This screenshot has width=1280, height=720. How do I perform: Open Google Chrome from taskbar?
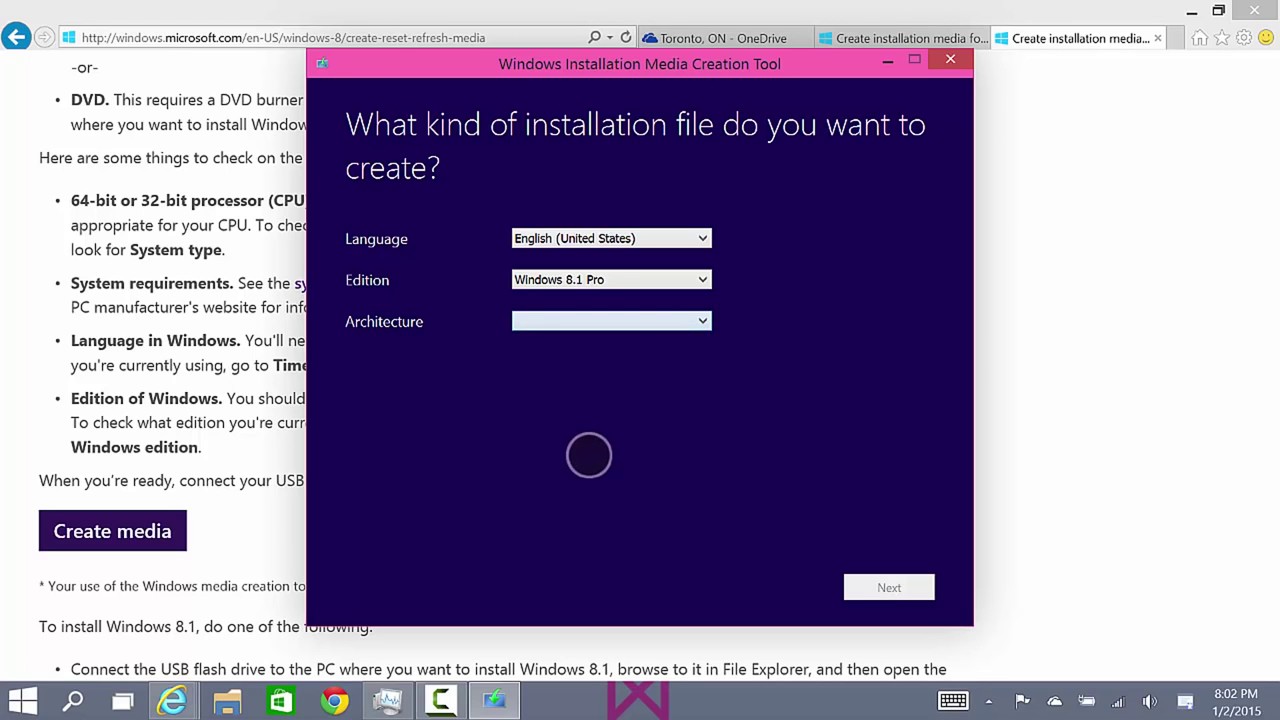(x=334, y=701)
